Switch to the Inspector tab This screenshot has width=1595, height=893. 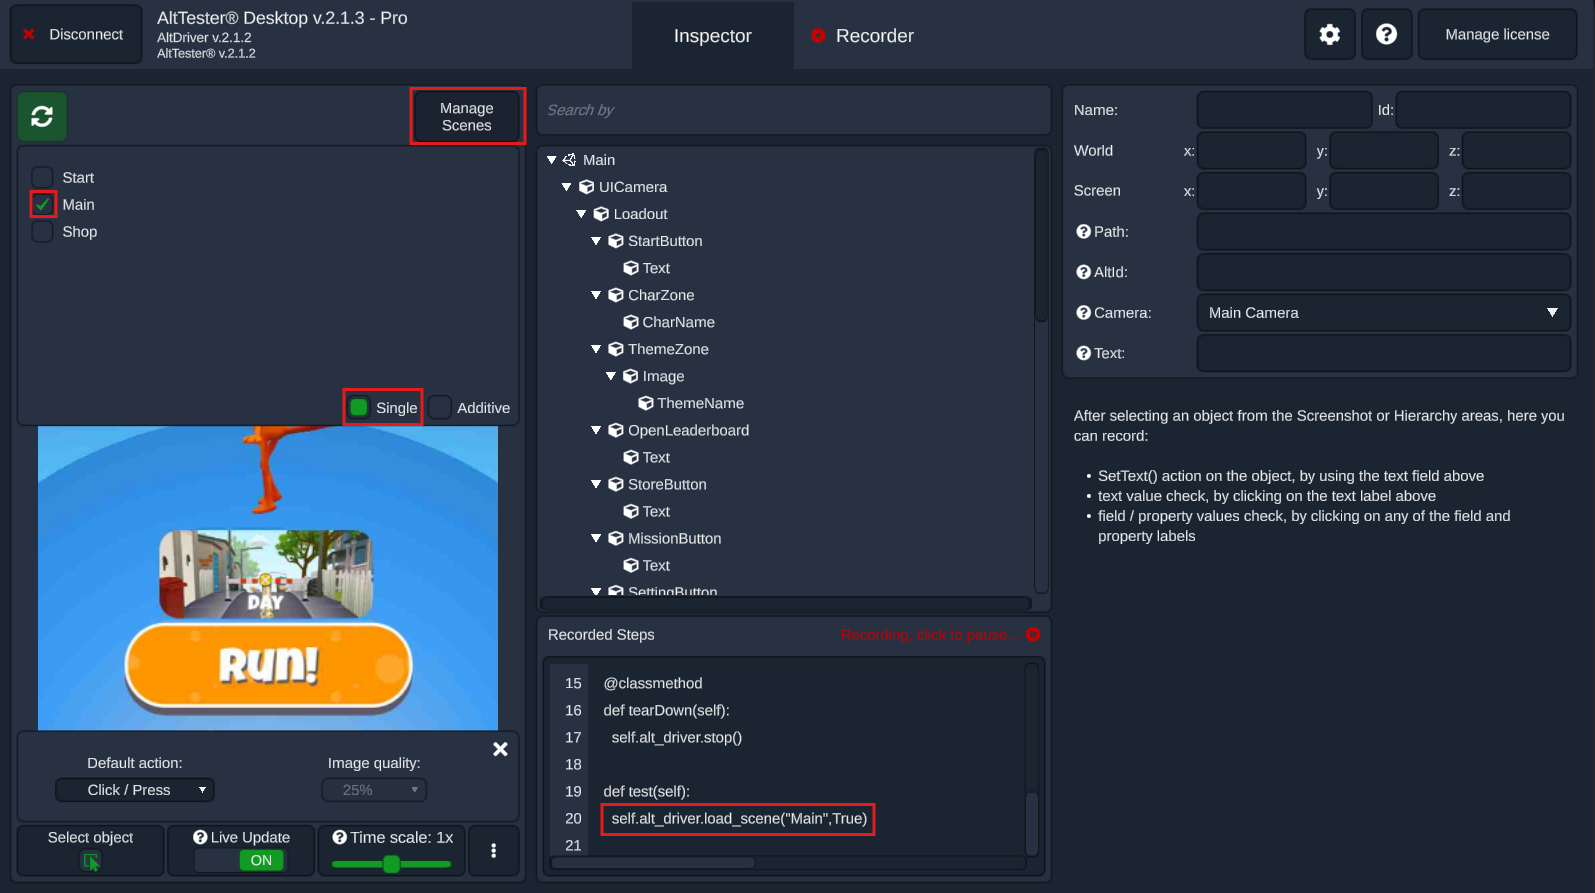712,36
